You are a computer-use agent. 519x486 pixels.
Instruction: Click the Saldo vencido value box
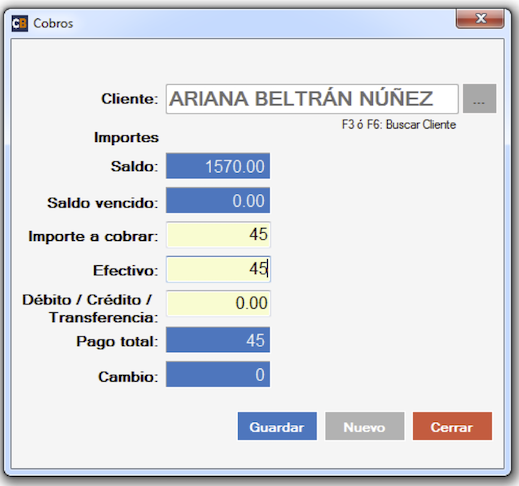tap(218, 200)
